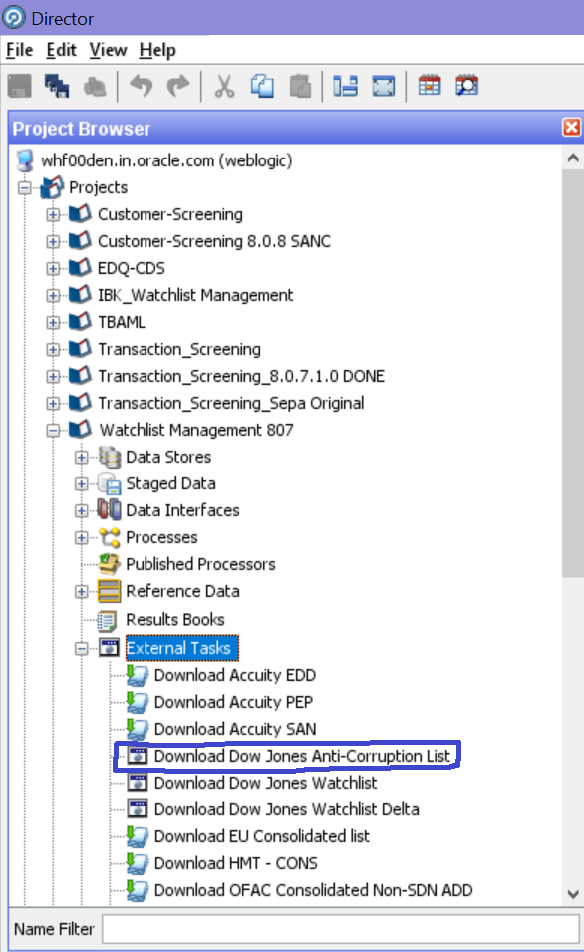Click the Data Interfaces icon
The height and width of the screenshot is (952, 584).
click(x=110, y=510)
